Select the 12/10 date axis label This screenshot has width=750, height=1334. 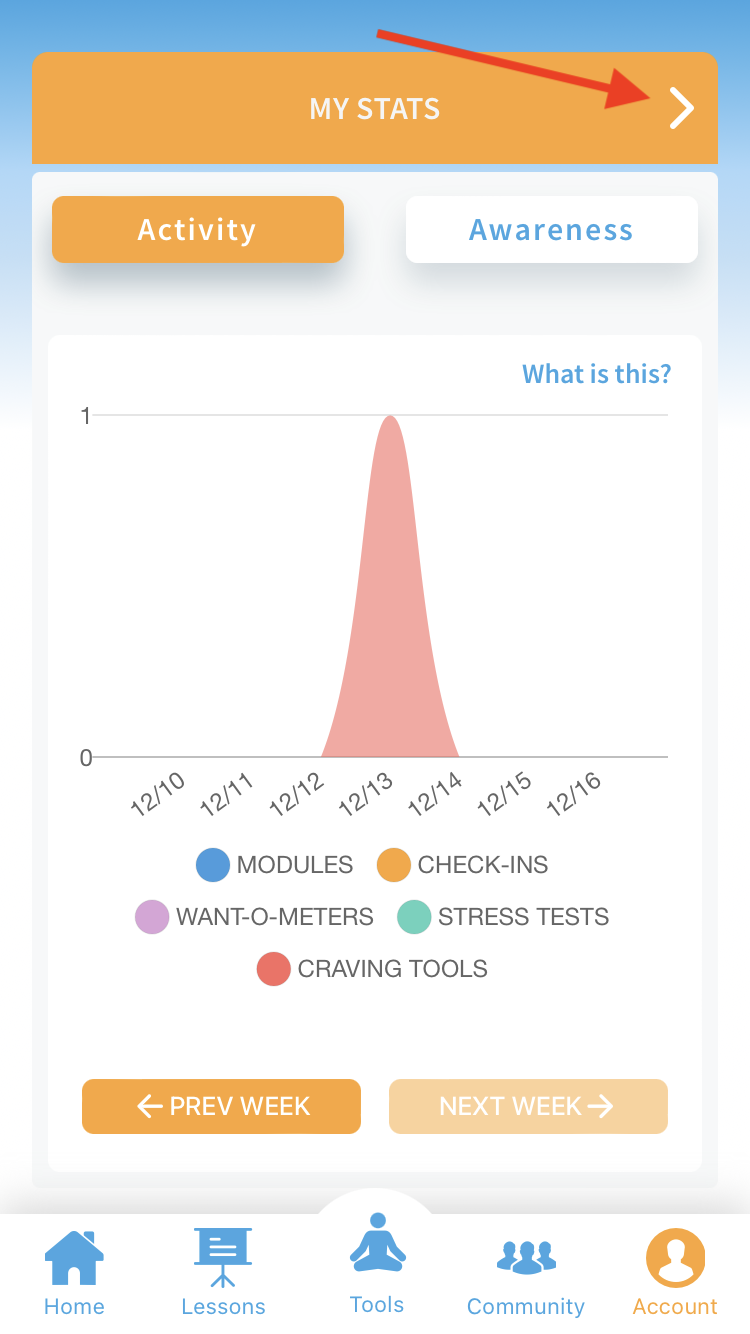[x=158, y=794]
